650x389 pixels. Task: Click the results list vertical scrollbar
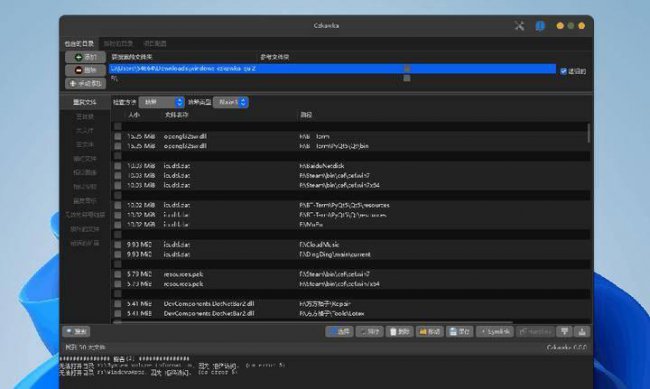pos(588,133)
